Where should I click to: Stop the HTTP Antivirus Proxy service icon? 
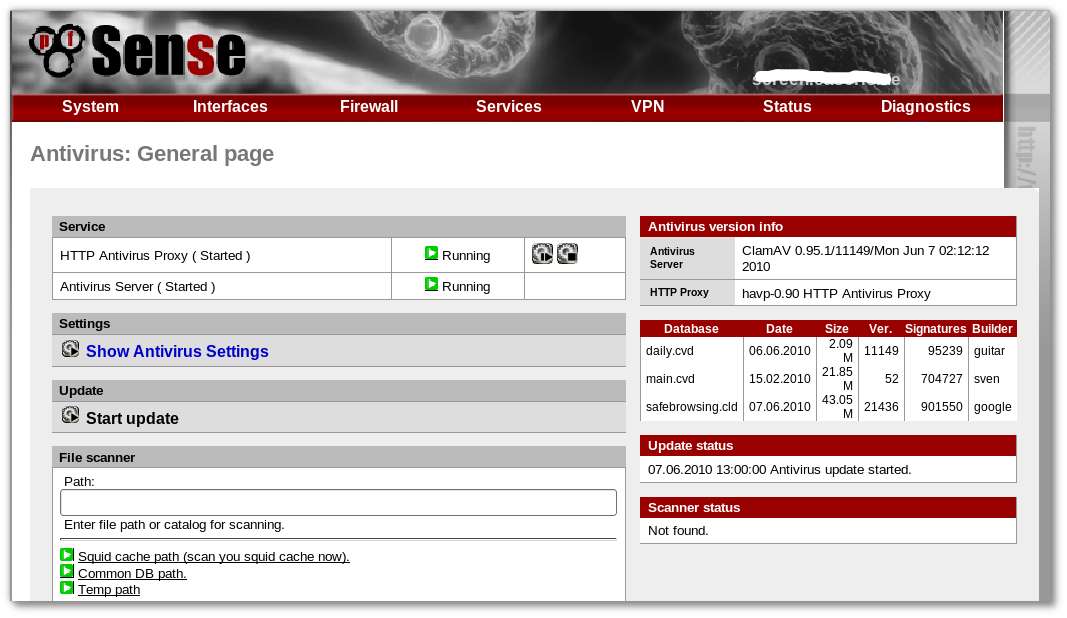(x=568, y=254)
